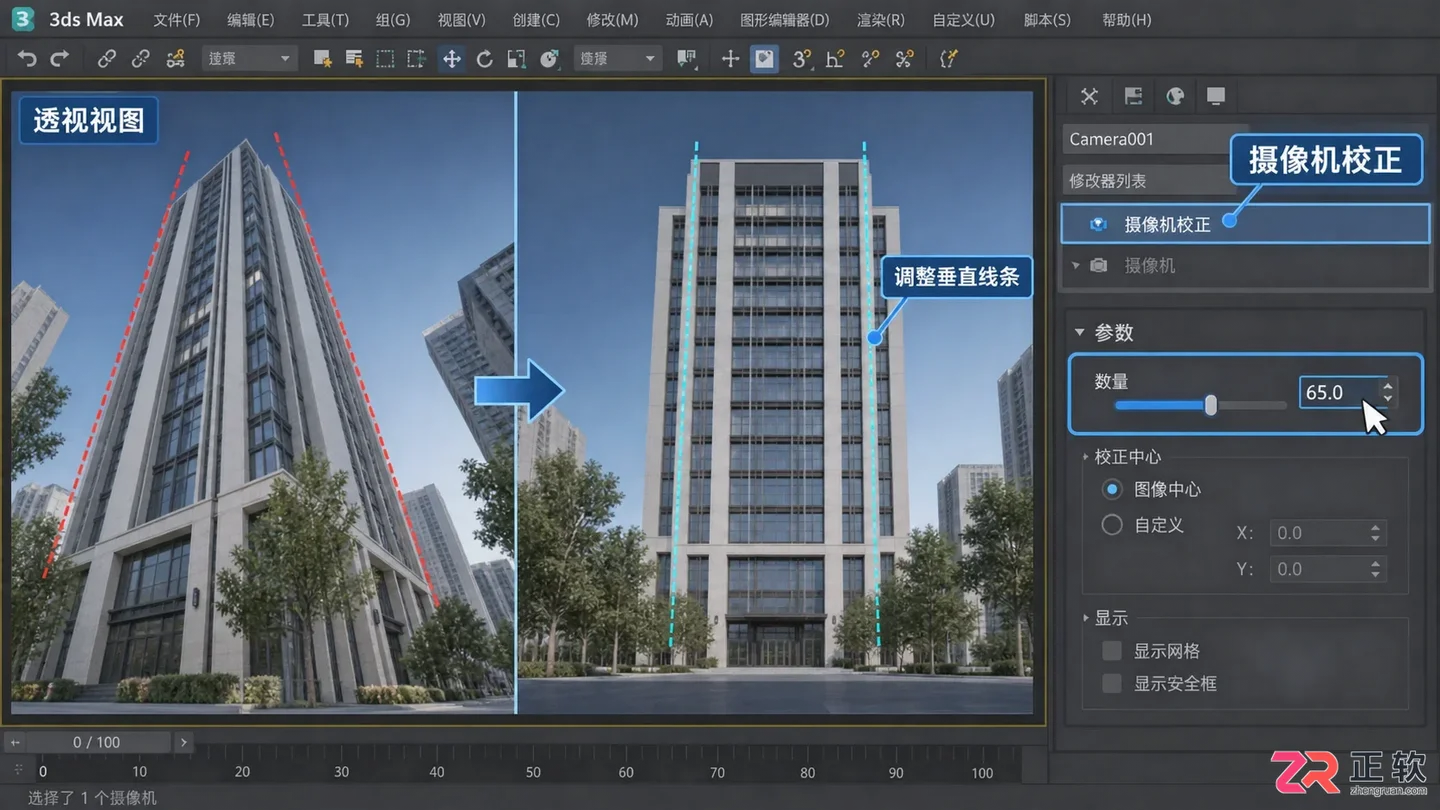Open the 文件(F) menu
Viewport: 1440px width, 810px height.
177,20
